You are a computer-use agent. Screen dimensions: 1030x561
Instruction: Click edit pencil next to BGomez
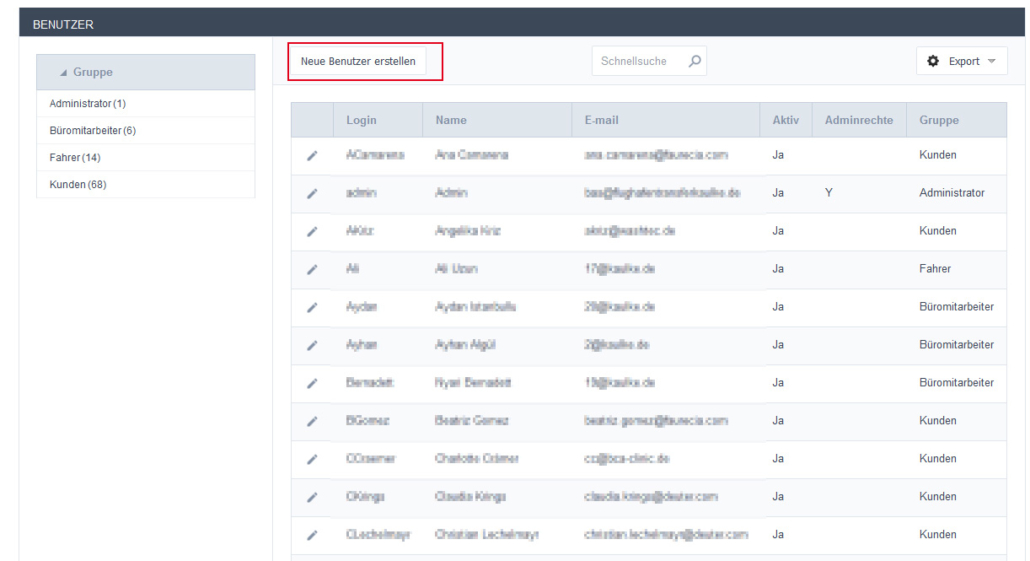(x=312, y=421)
